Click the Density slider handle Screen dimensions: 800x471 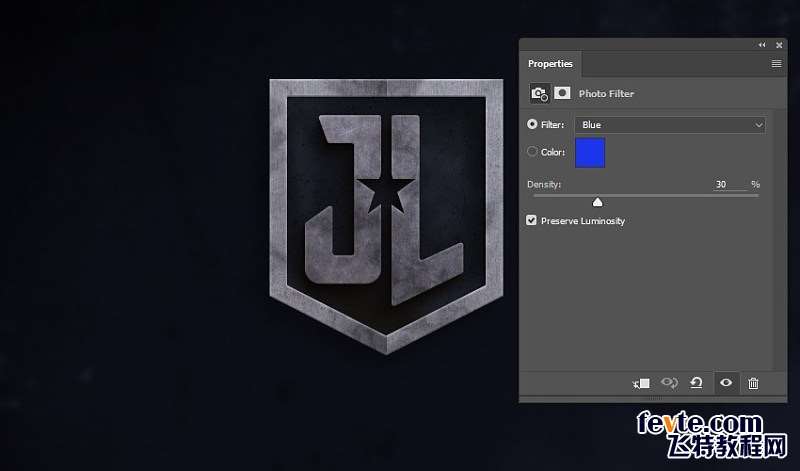(597, 203)
